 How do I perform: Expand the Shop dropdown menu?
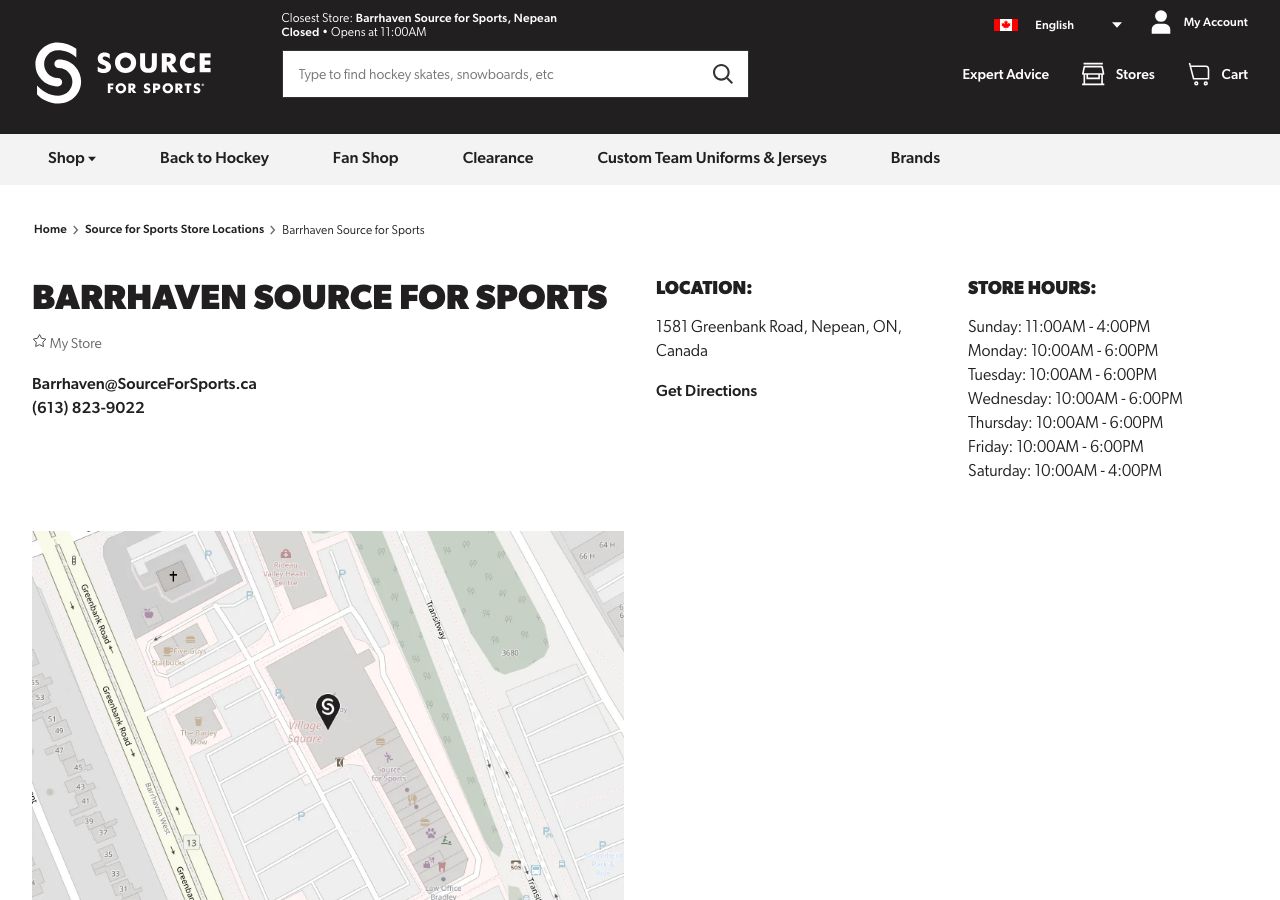72,158
